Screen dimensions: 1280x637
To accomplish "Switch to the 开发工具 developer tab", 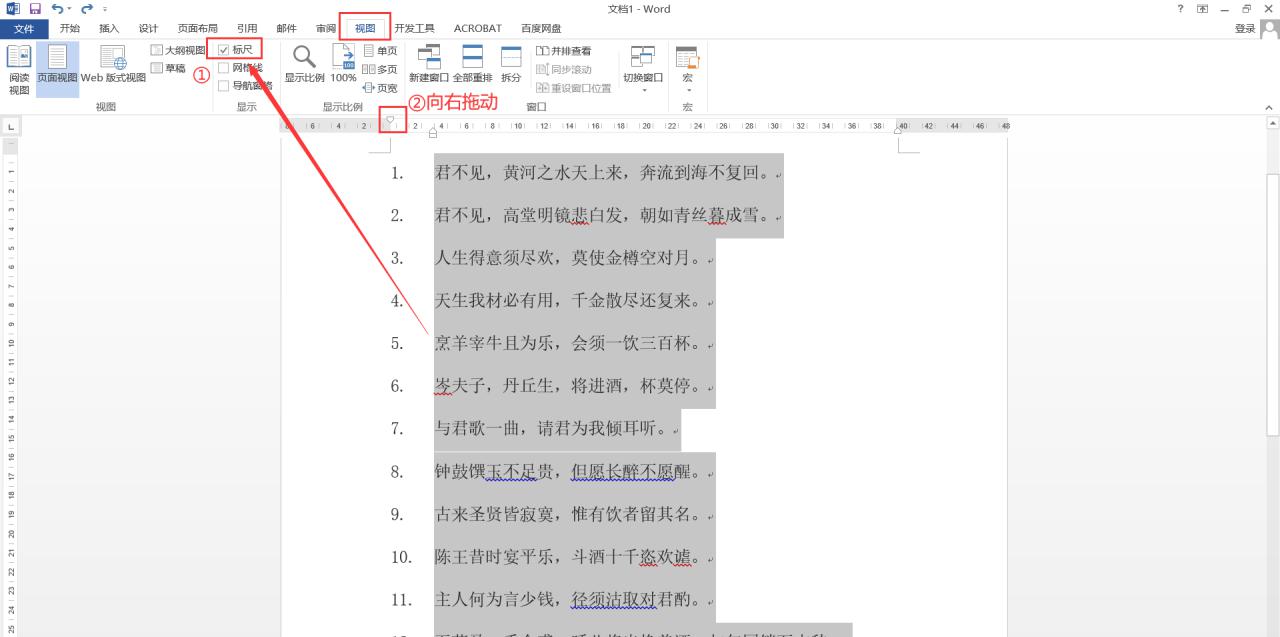I will pyautogui.click(x=414, y=28).
